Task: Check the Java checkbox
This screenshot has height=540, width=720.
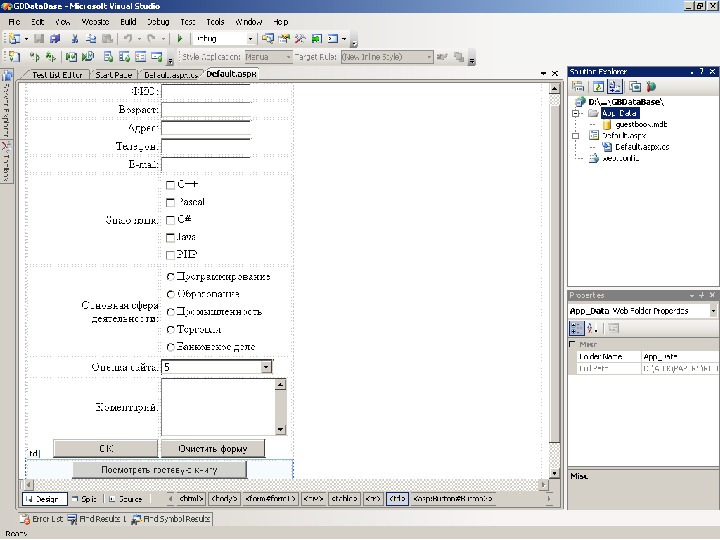Action: (170, 237)
